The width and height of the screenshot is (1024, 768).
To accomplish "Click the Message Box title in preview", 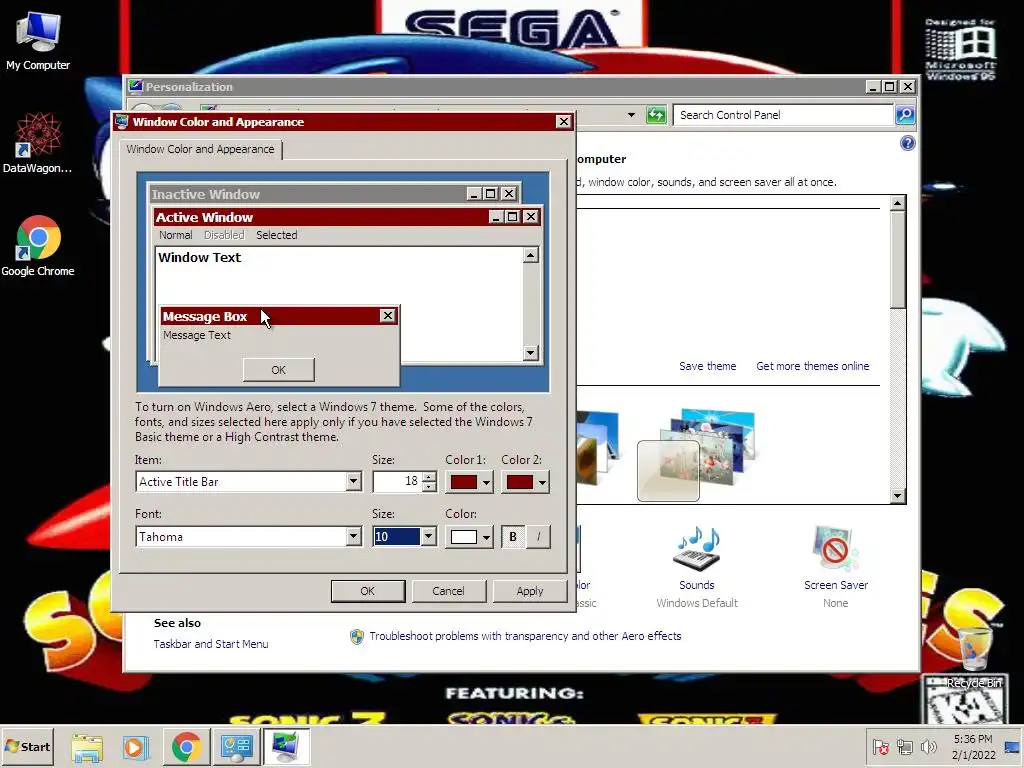I will pyautogui.click(x=280, y=316).
